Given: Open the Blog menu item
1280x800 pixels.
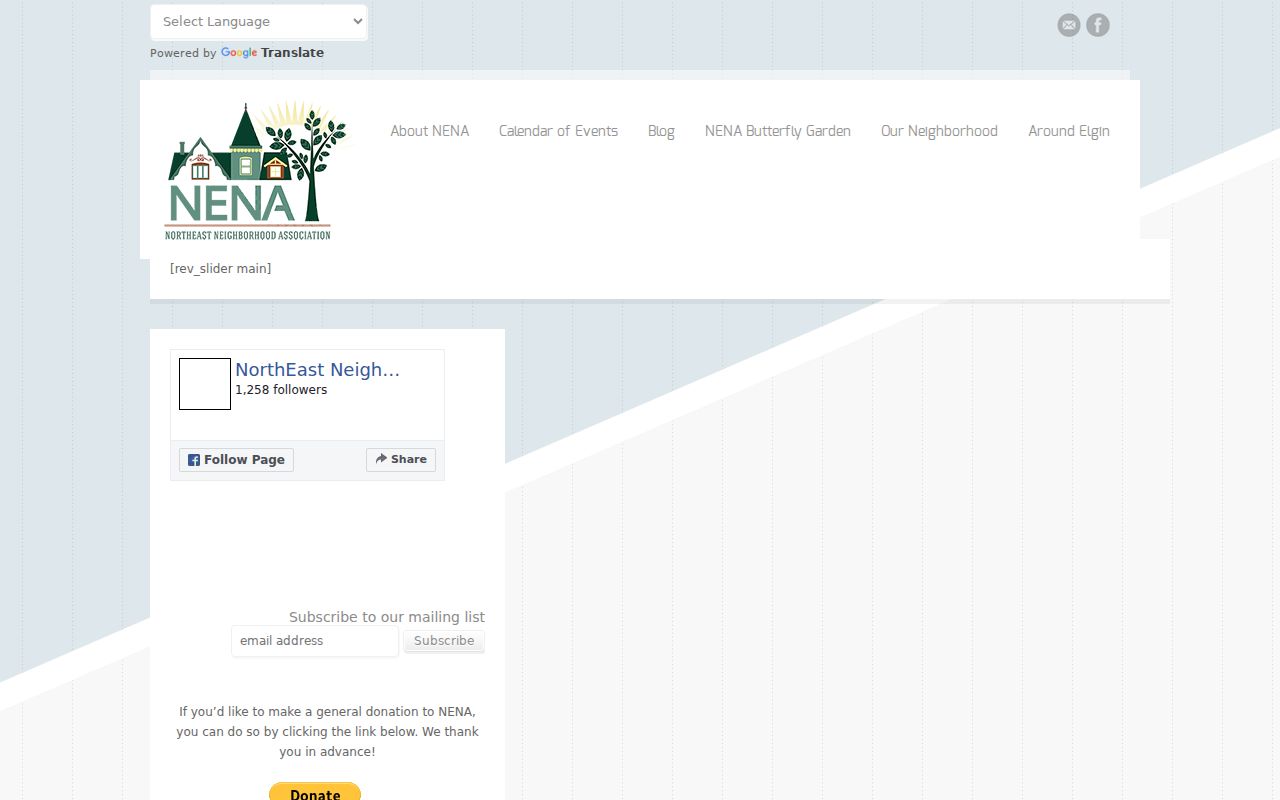Looking at the screenshot, I should 661,131.
